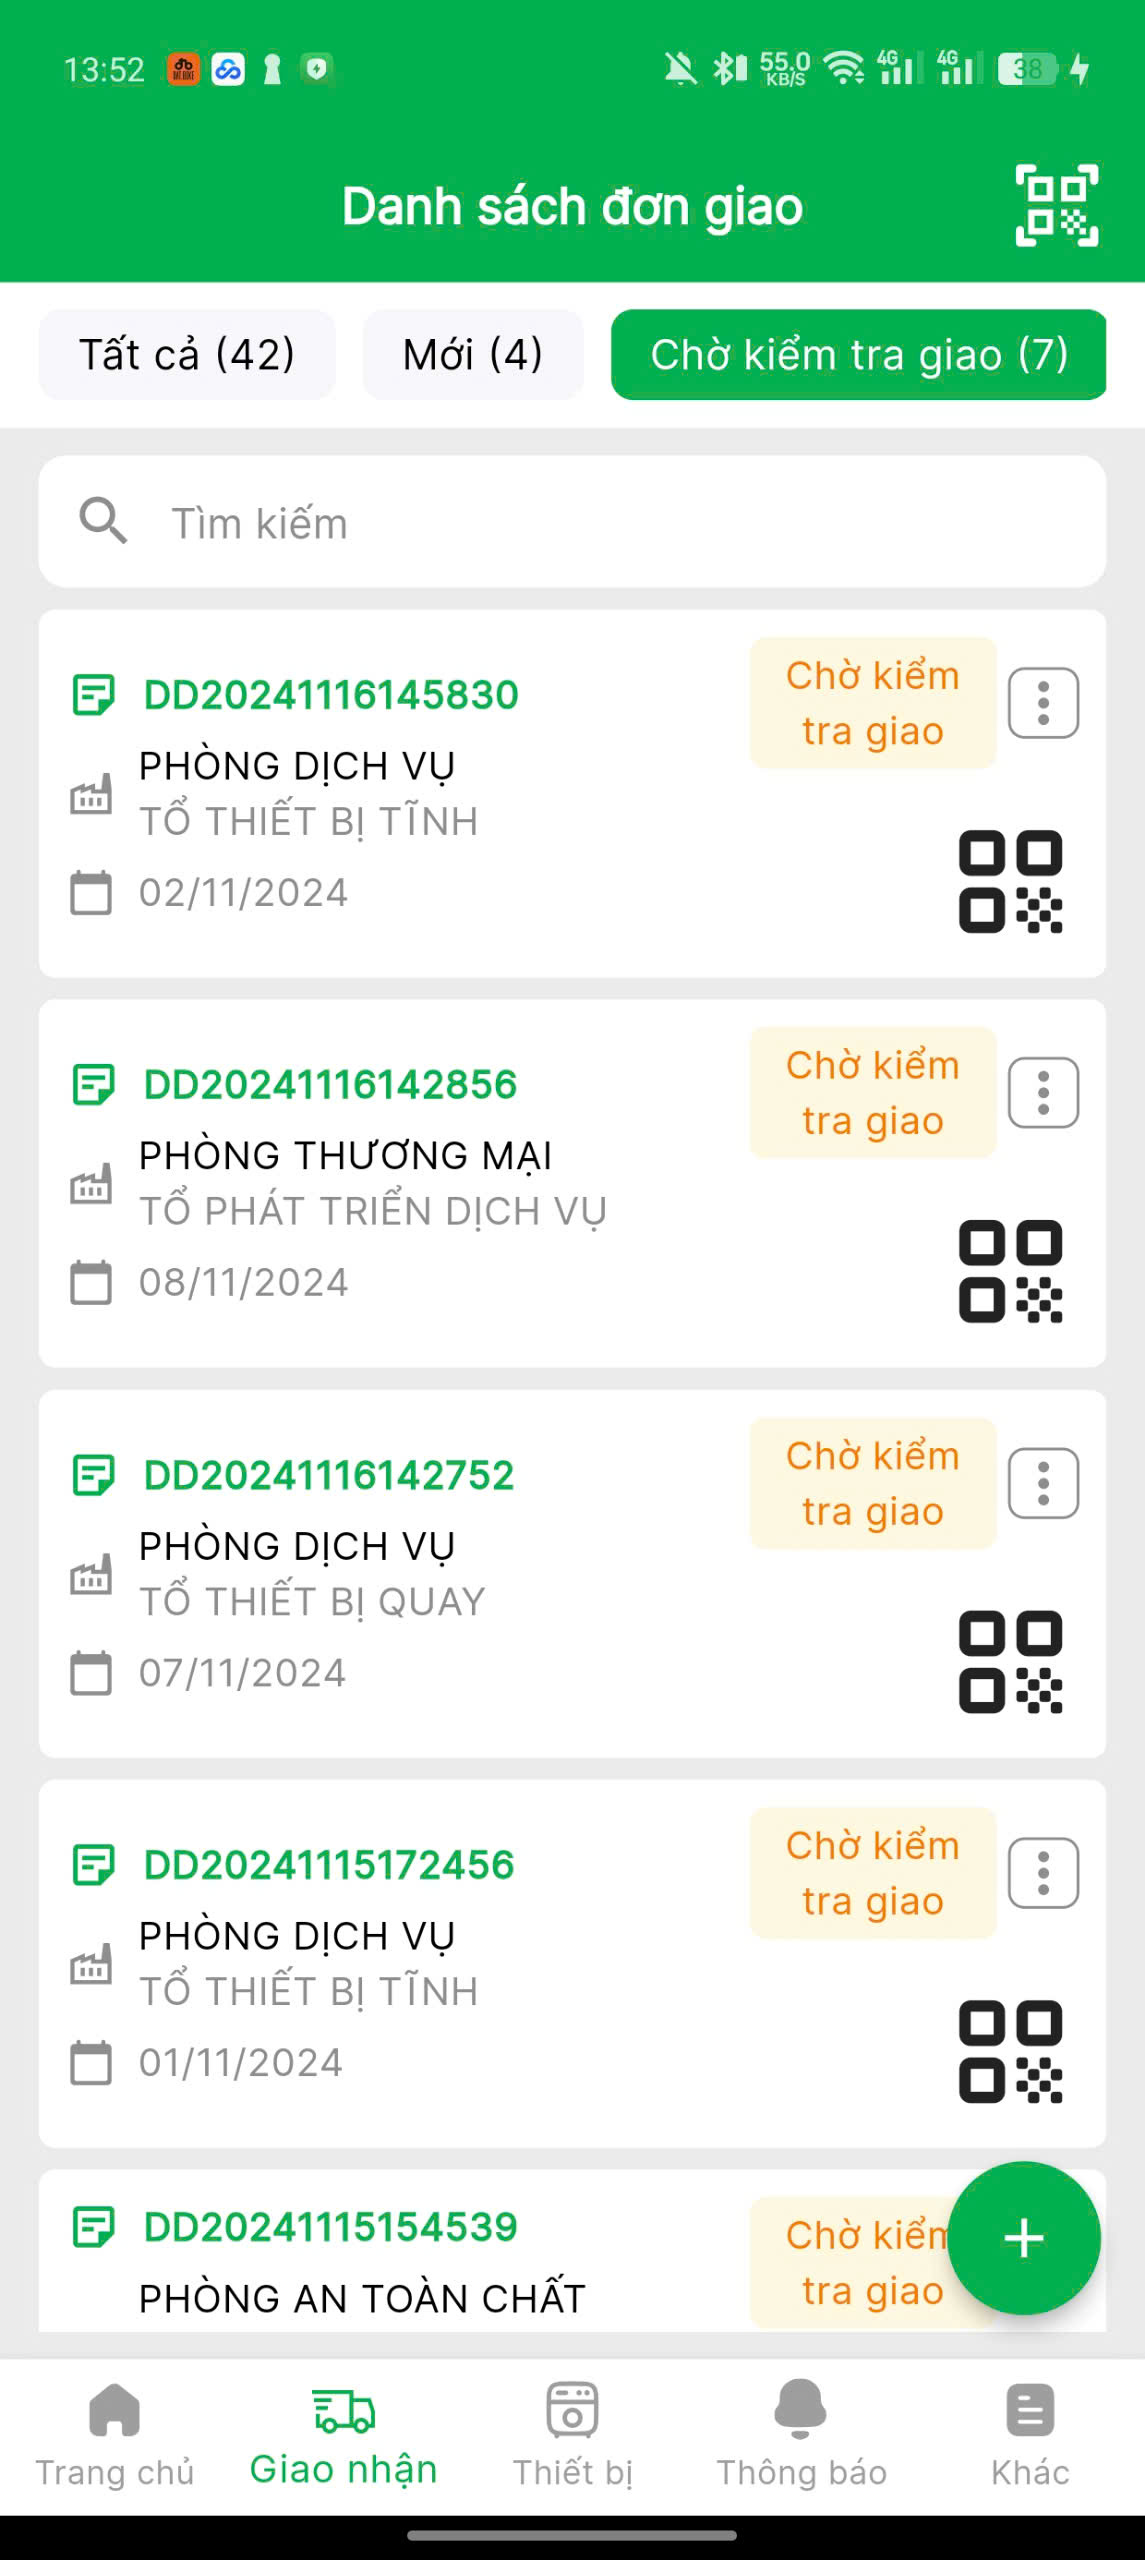
Task: Tap the QR scanner icon in header
Action: point(1056,205)
